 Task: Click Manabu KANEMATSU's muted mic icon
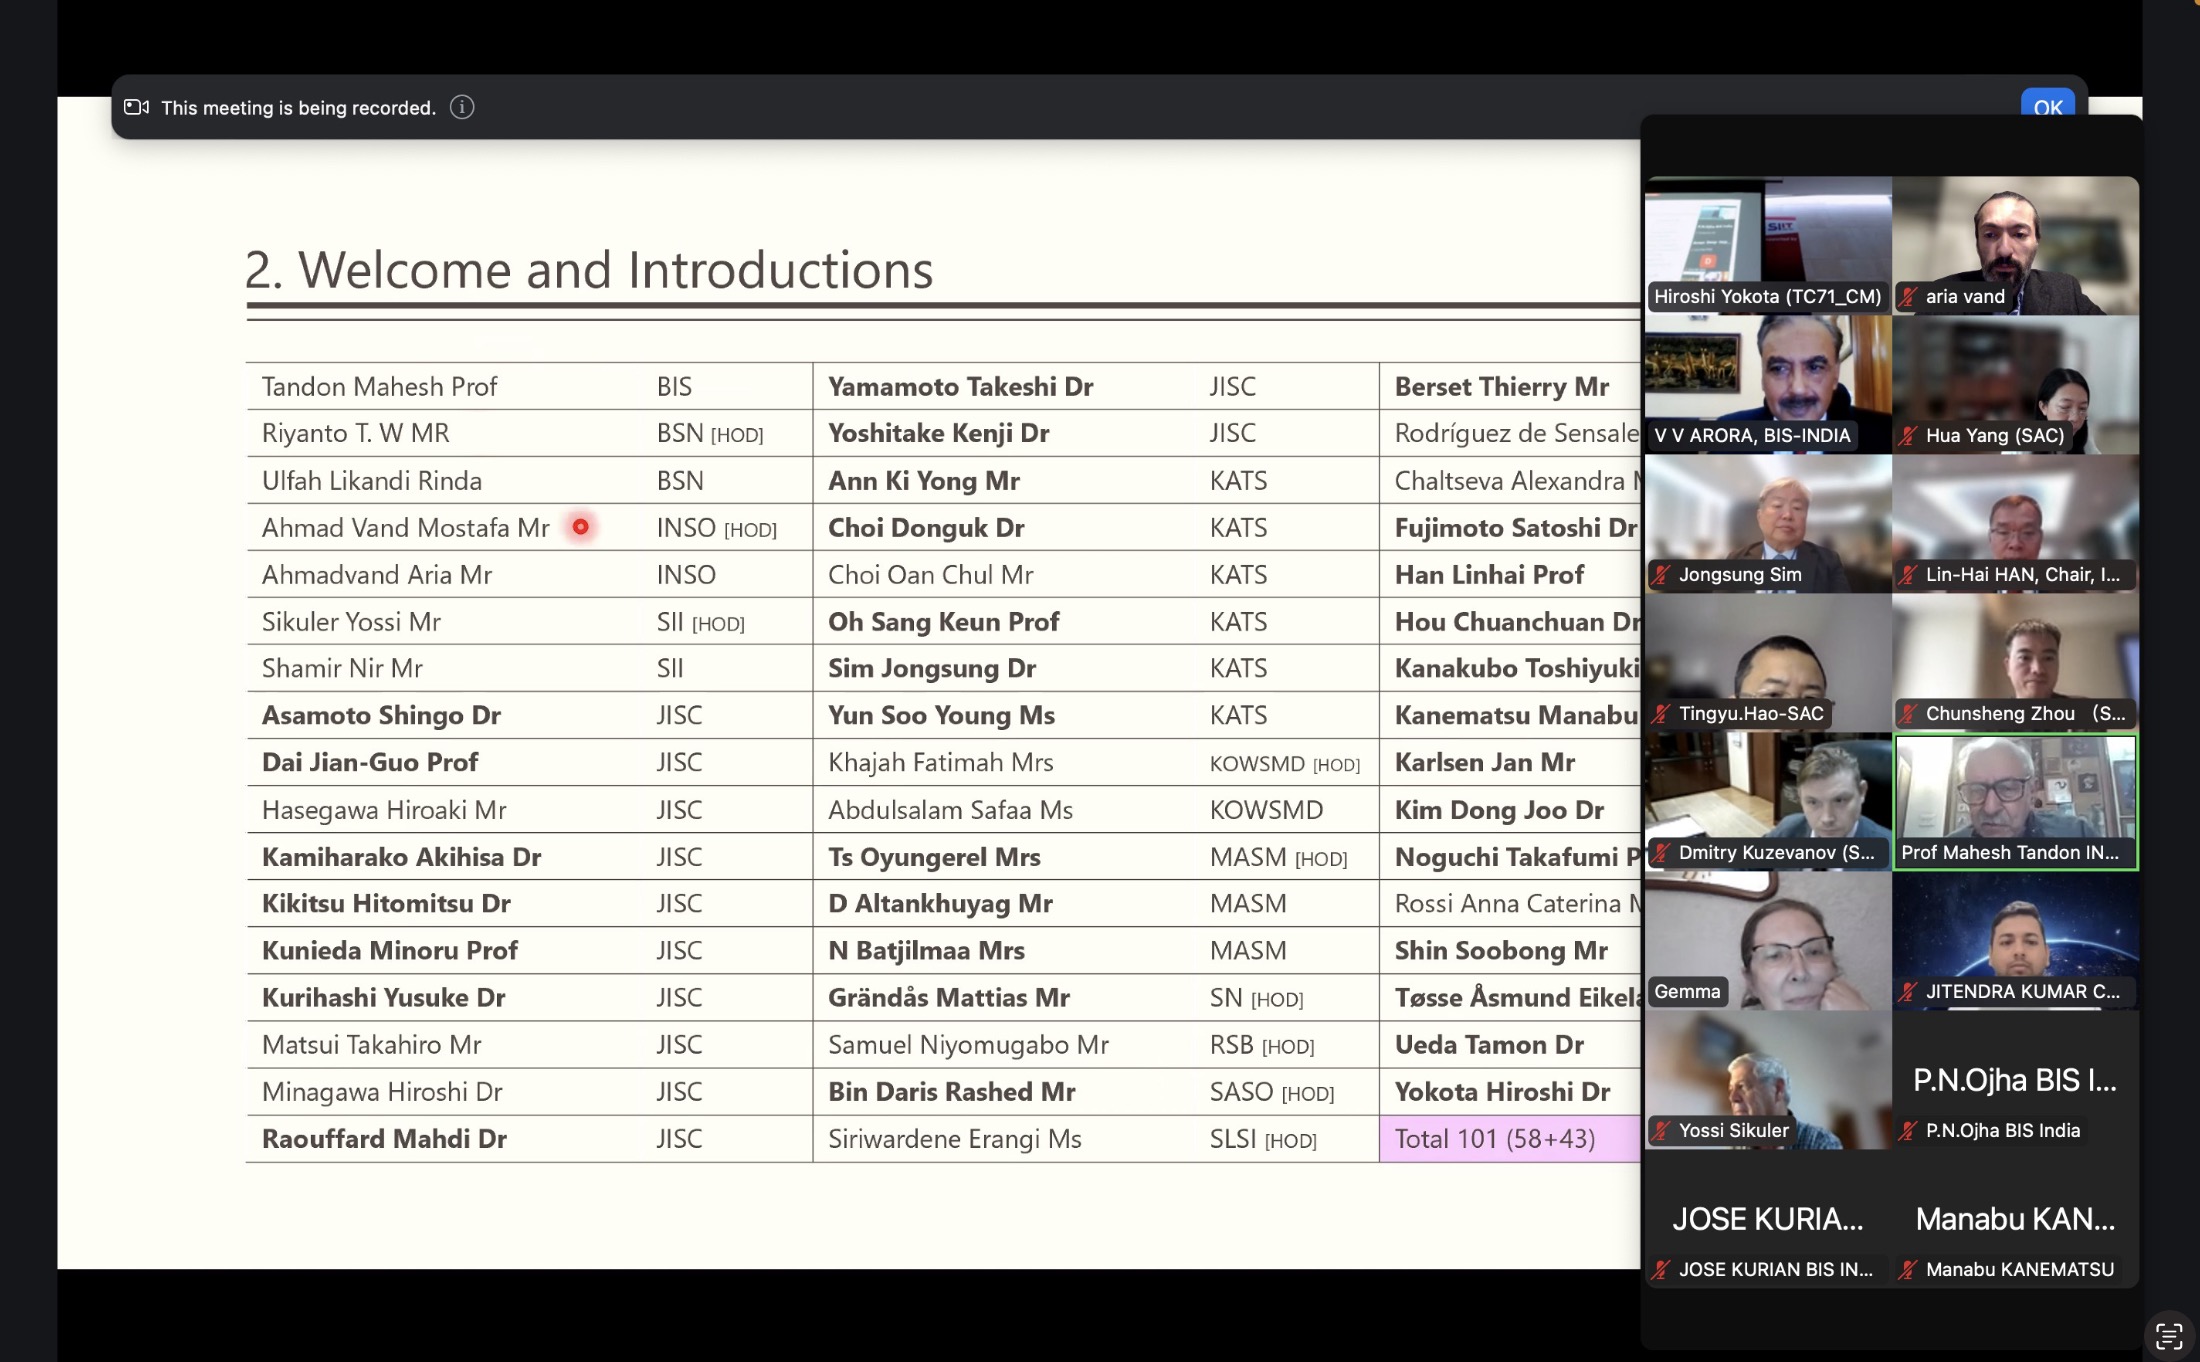tap(1909, 1269)
